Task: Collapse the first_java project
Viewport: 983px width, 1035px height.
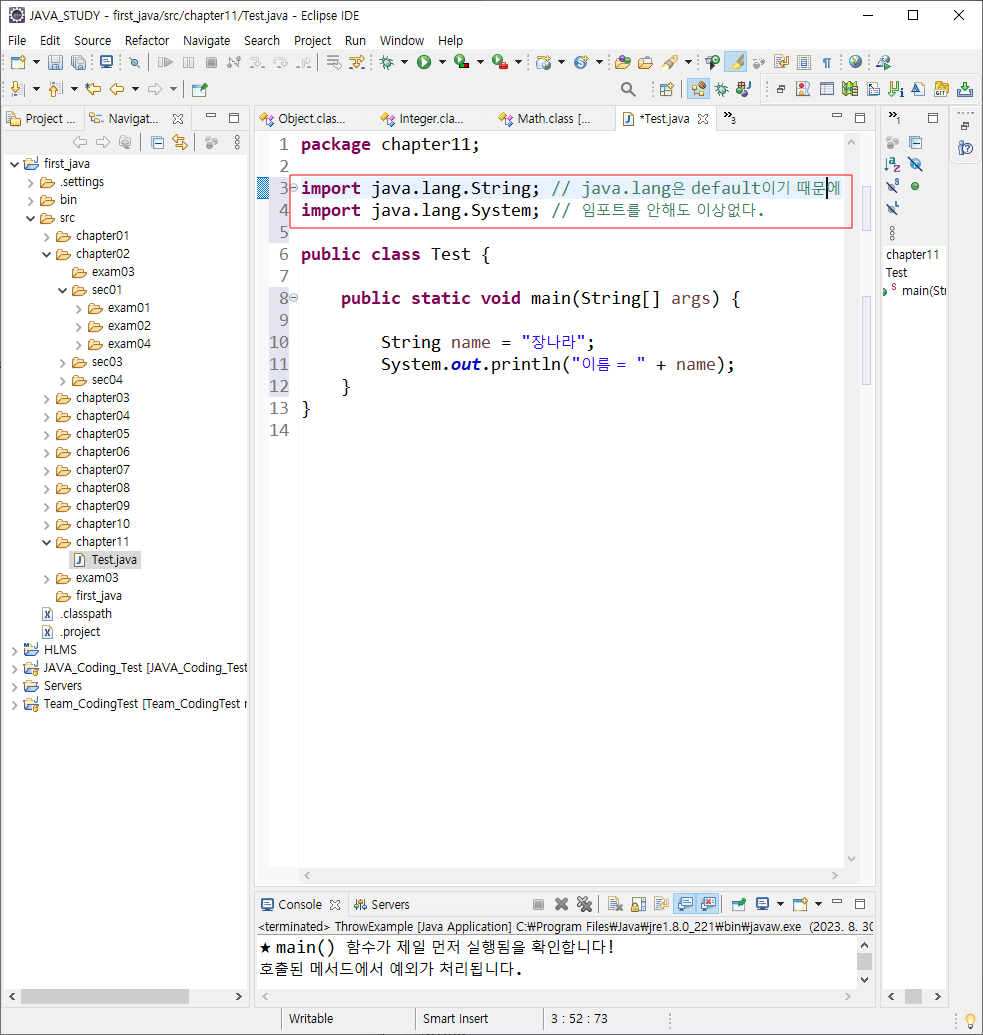Action: pos(15,164)
